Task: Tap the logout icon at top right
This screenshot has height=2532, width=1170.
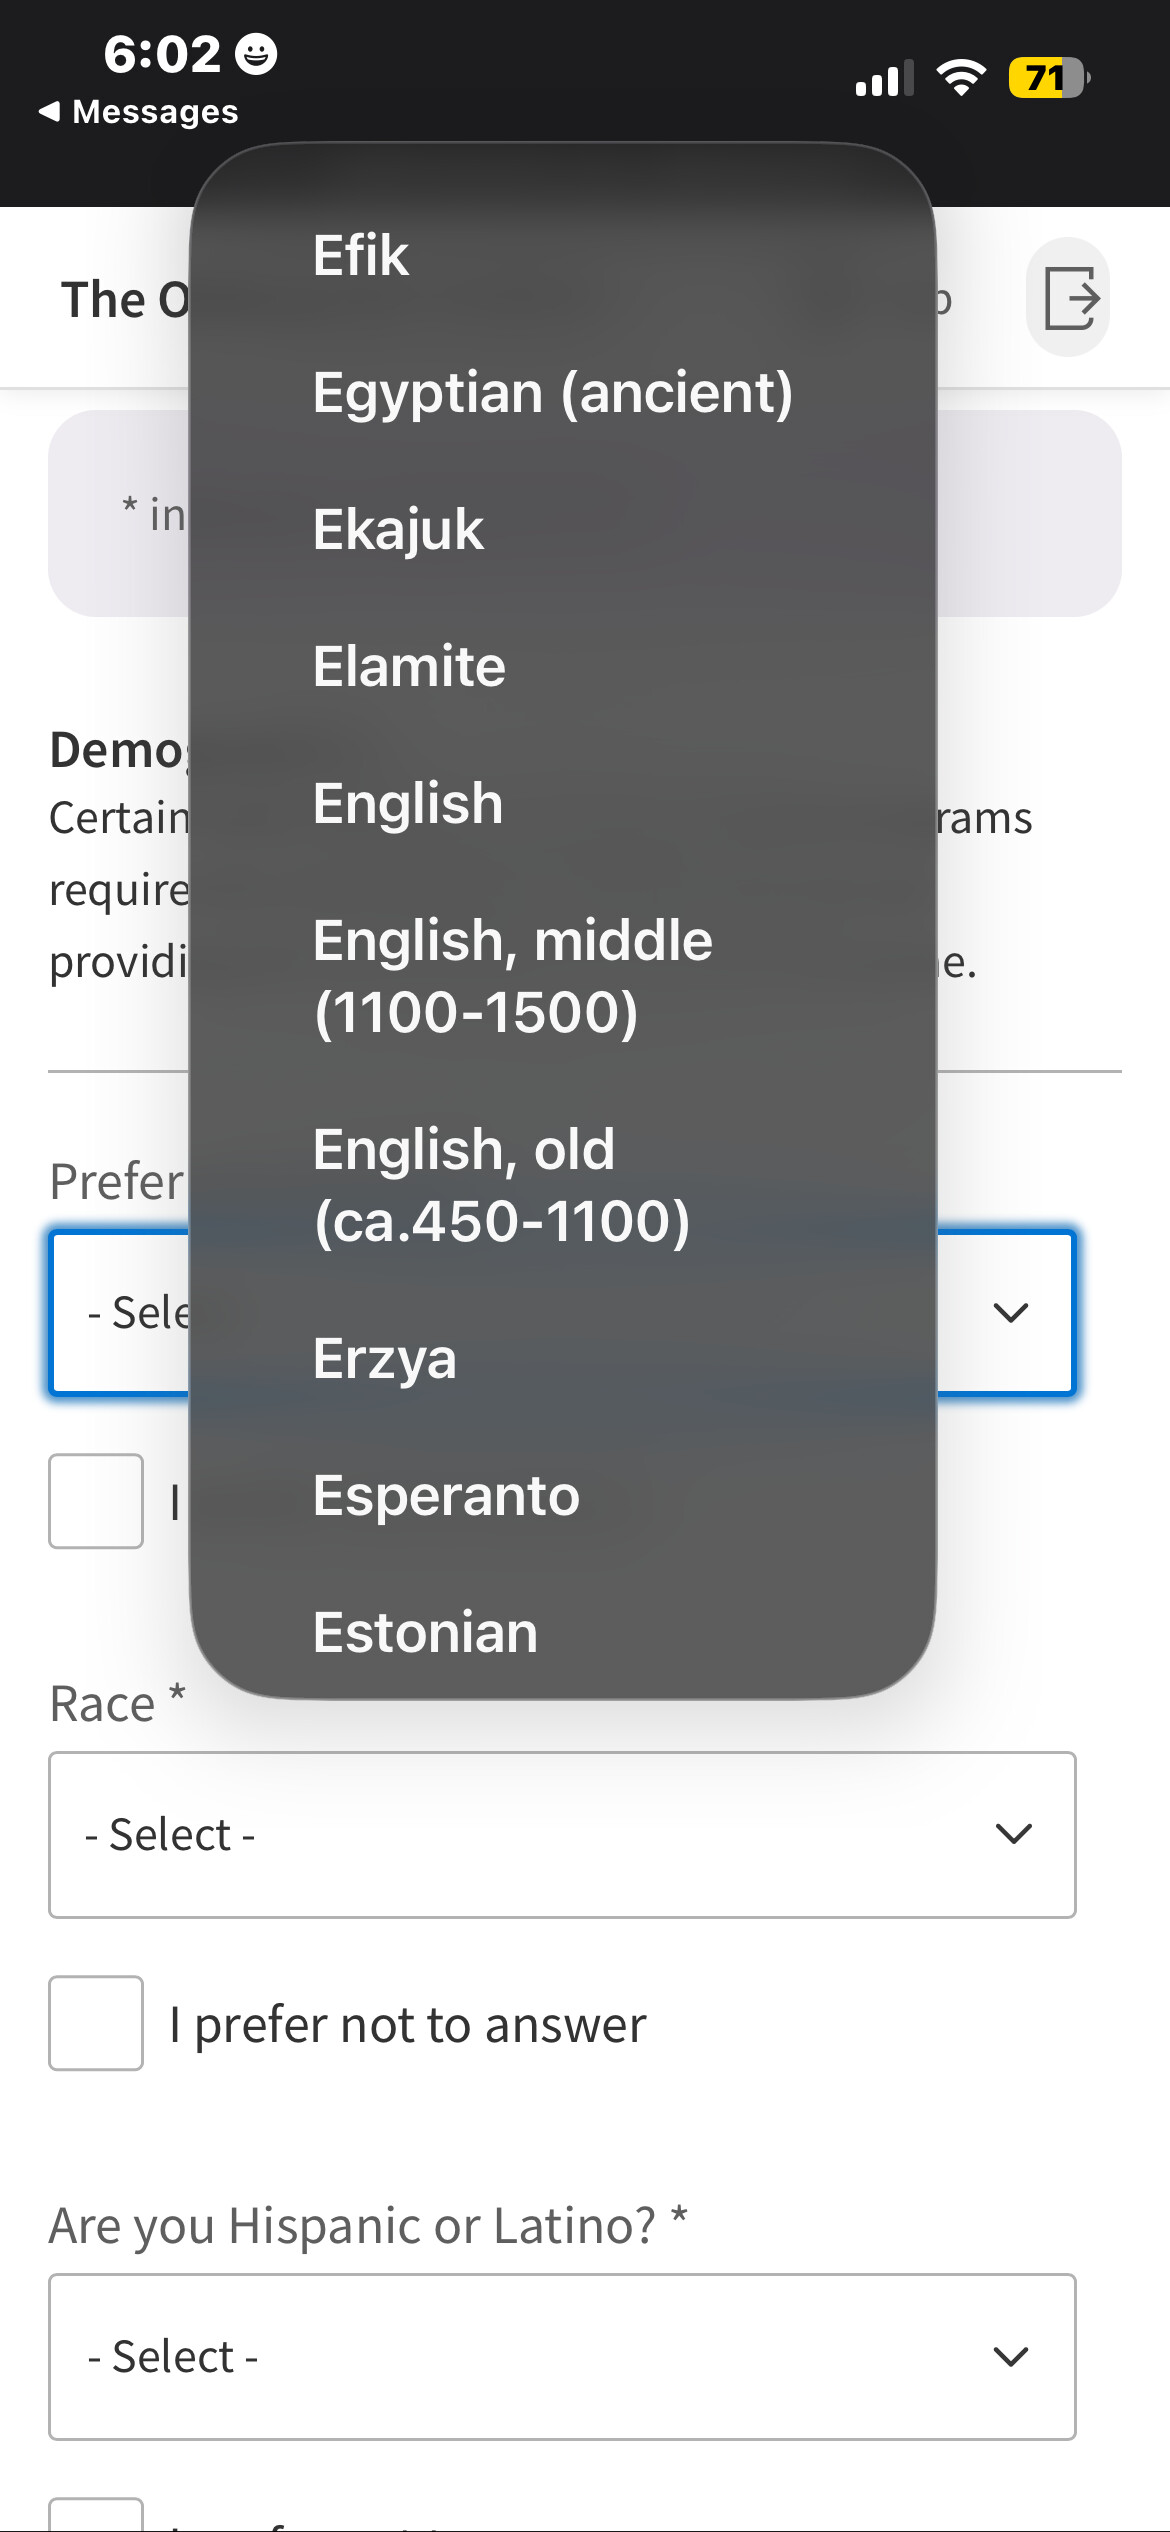Action: coord(1069,298)
